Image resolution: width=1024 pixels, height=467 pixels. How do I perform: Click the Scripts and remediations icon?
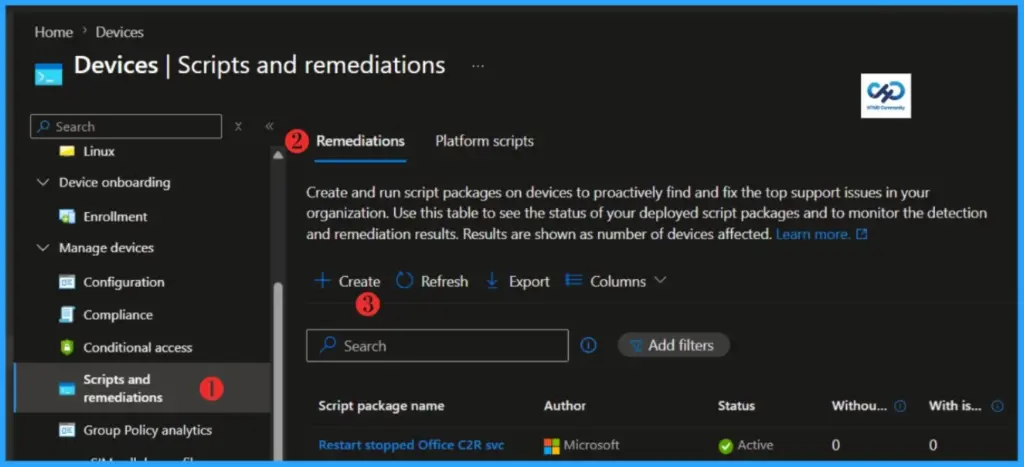click(x=67, y=389)
